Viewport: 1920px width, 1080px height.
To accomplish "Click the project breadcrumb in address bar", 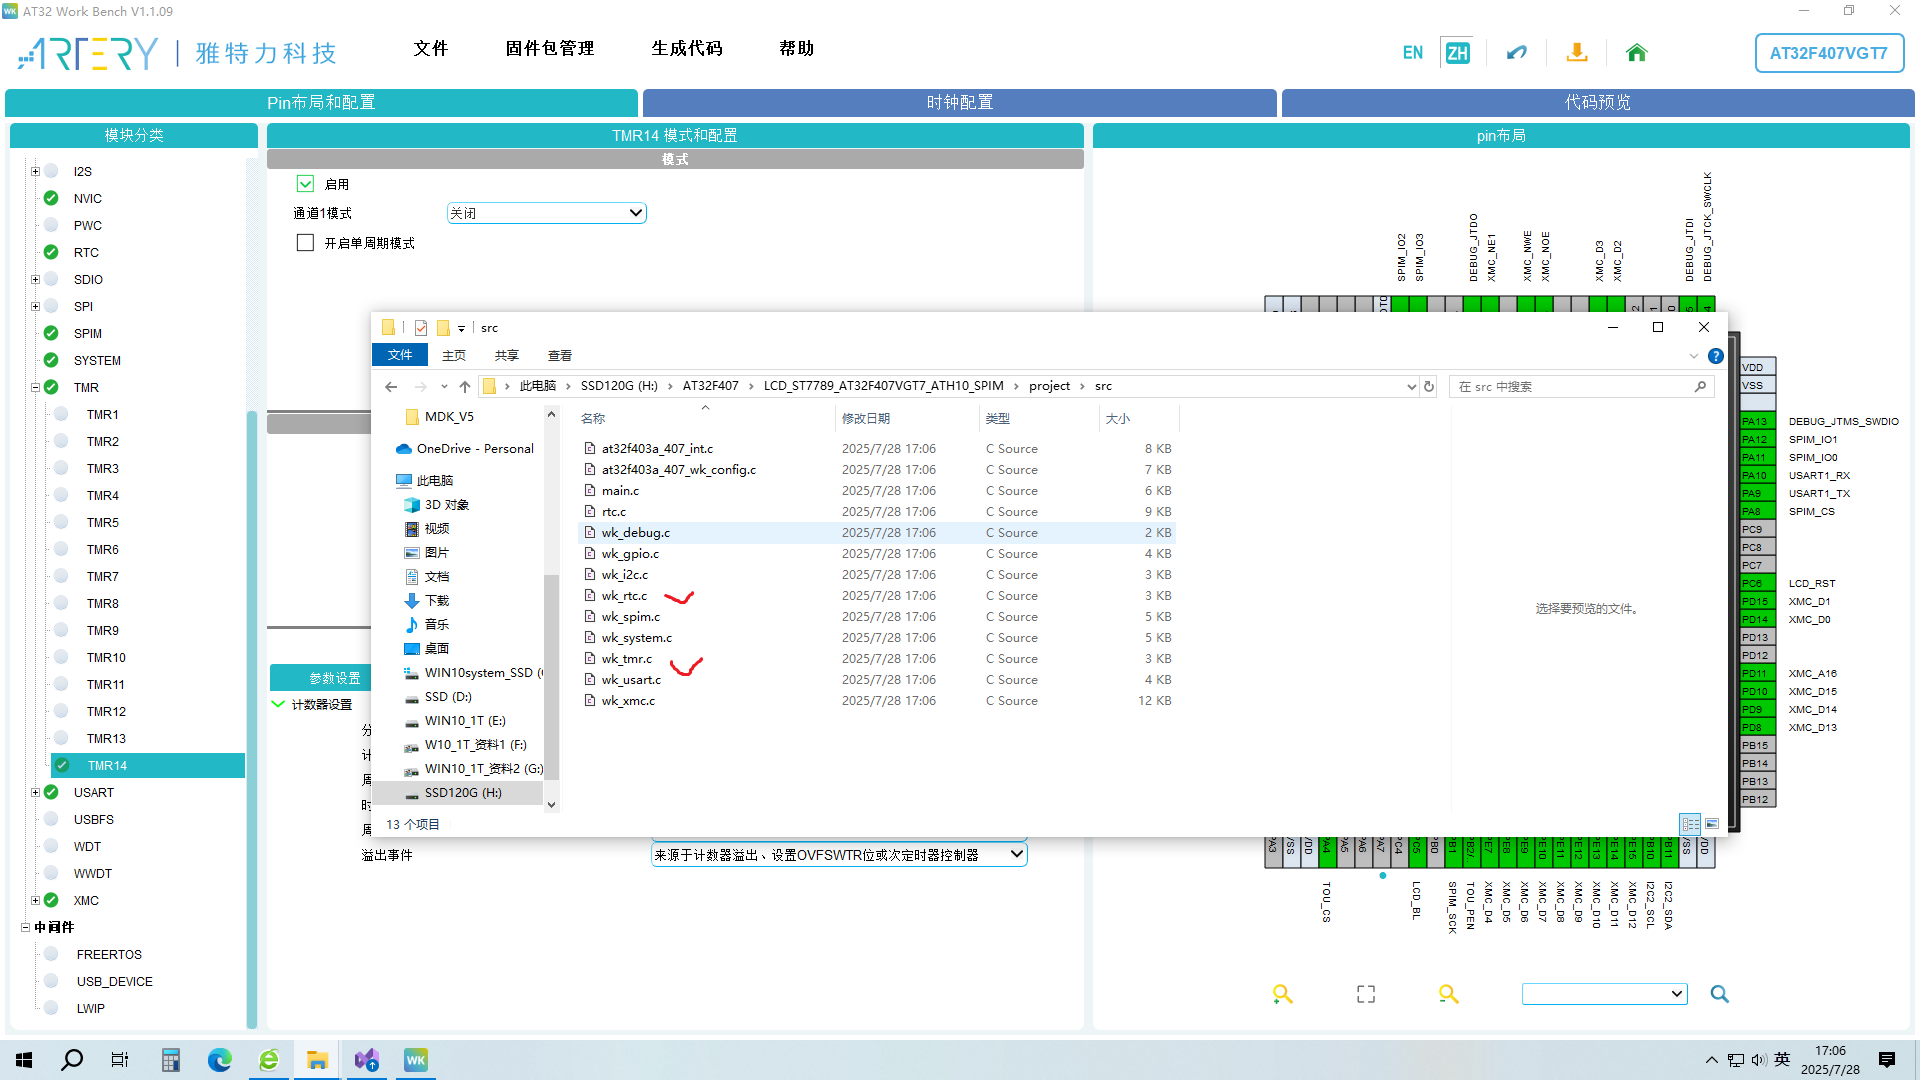I will (1049, 386).
